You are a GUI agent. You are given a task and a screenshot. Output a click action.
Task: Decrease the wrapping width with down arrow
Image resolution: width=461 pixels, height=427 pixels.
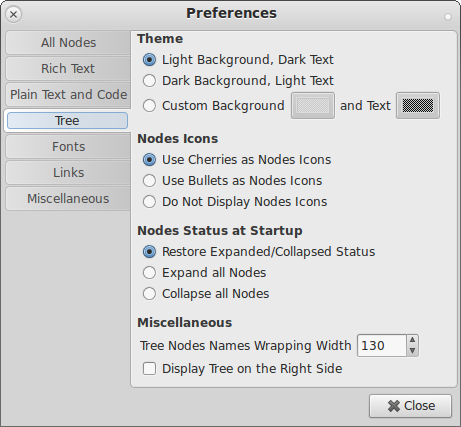(x=412, y=351)
